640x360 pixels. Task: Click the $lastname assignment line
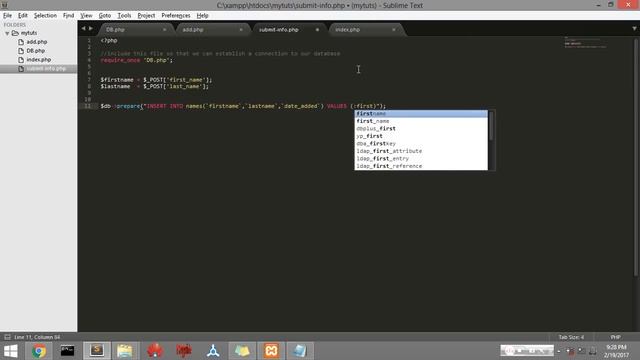155,87
